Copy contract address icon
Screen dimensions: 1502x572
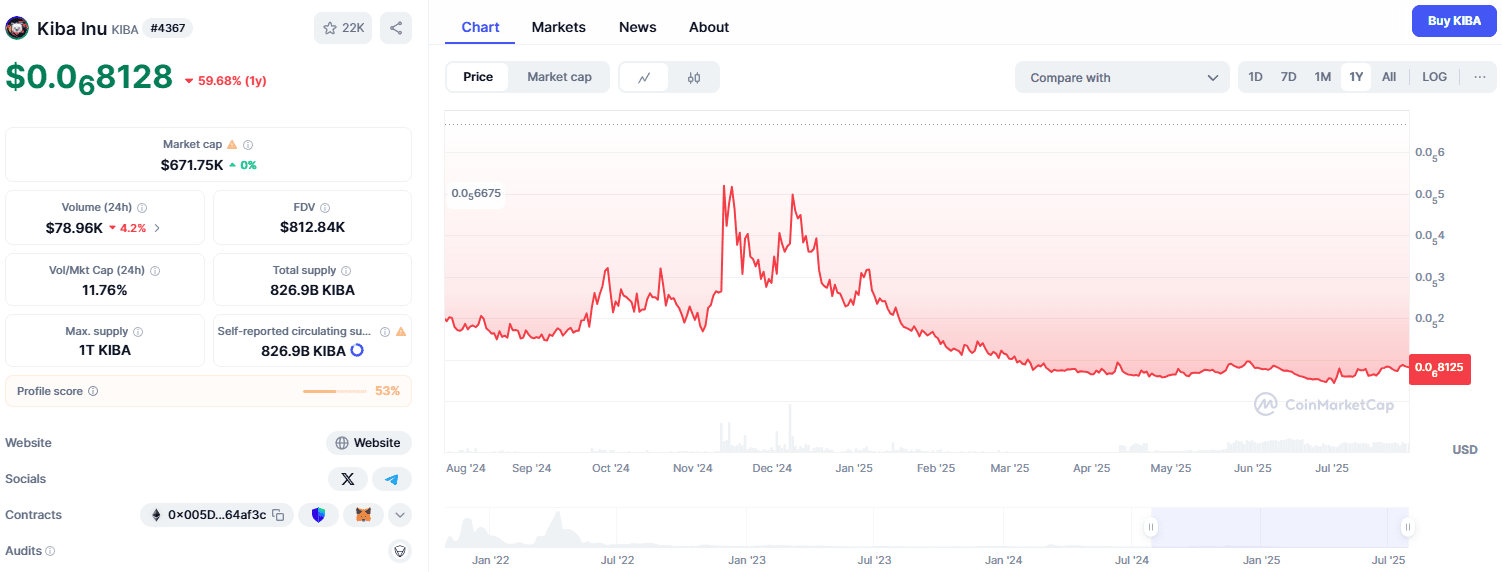(278, 515)
